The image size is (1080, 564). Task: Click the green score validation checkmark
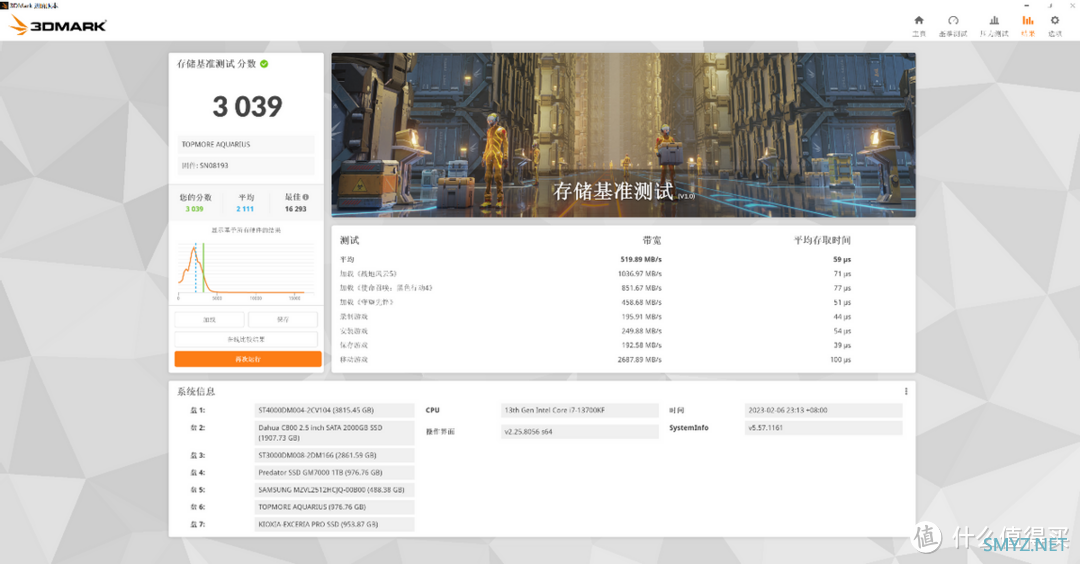pyautogui.click(x=264, y=64)
